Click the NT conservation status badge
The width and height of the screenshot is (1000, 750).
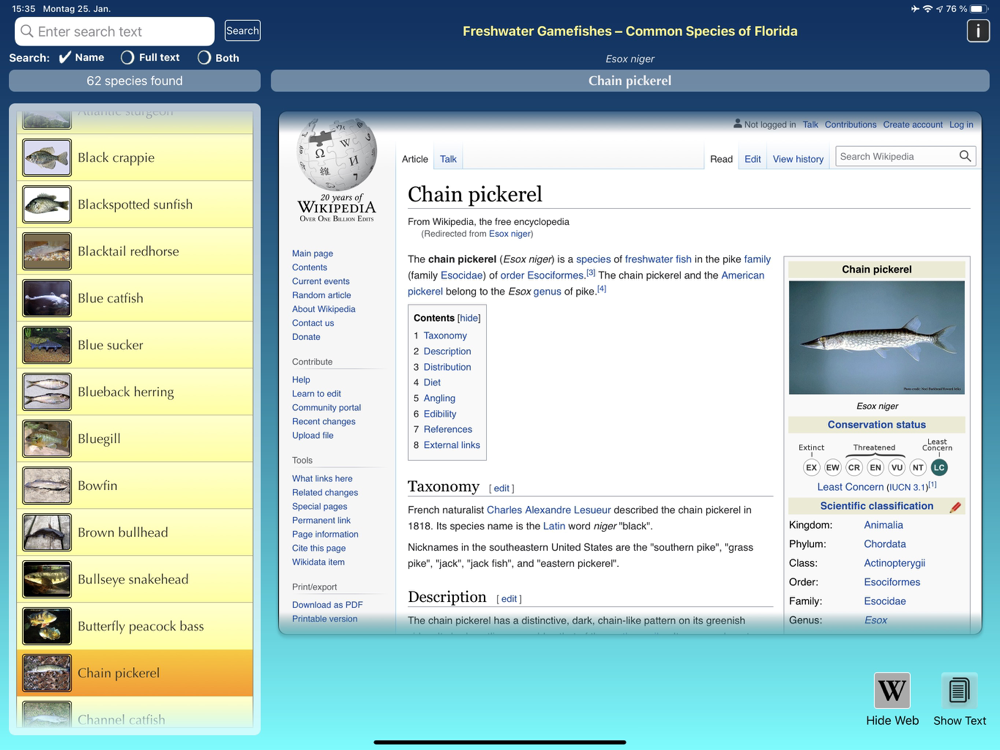(x=918, y=467)
